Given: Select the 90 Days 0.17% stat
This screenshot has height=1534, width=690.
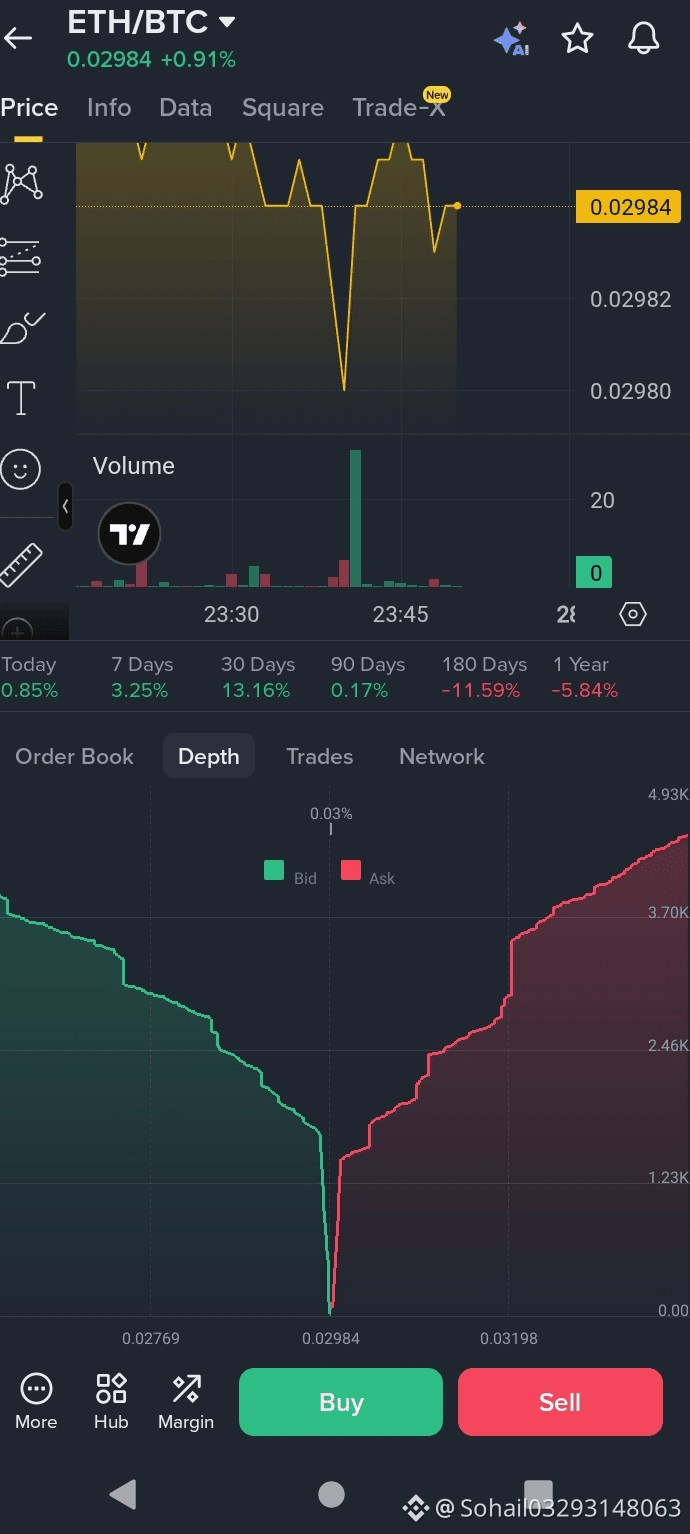Looking at the screenshot, I should pos(368,677).
